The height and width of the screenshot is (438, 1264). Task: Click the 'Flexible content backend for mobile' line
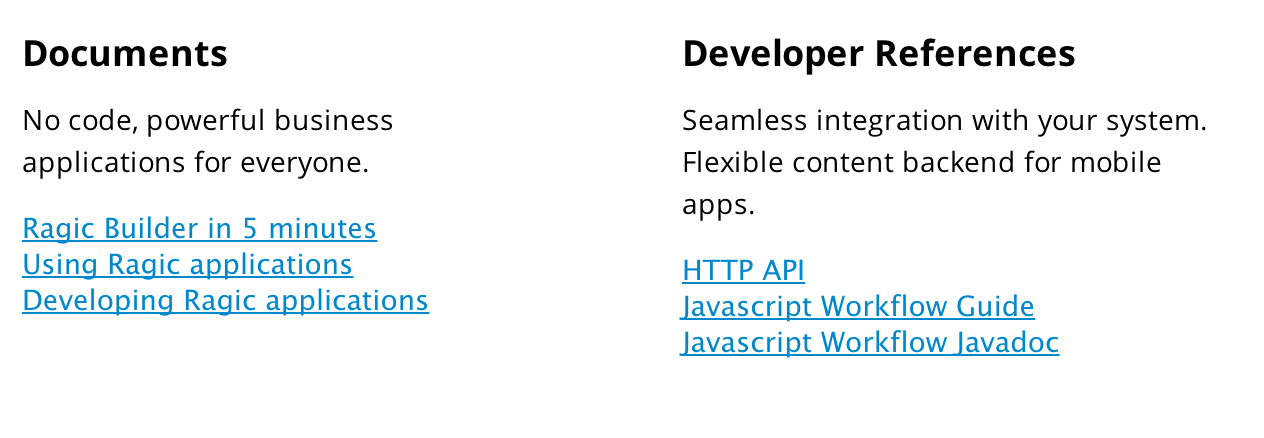pyautogui.click(x=922, y=163)
